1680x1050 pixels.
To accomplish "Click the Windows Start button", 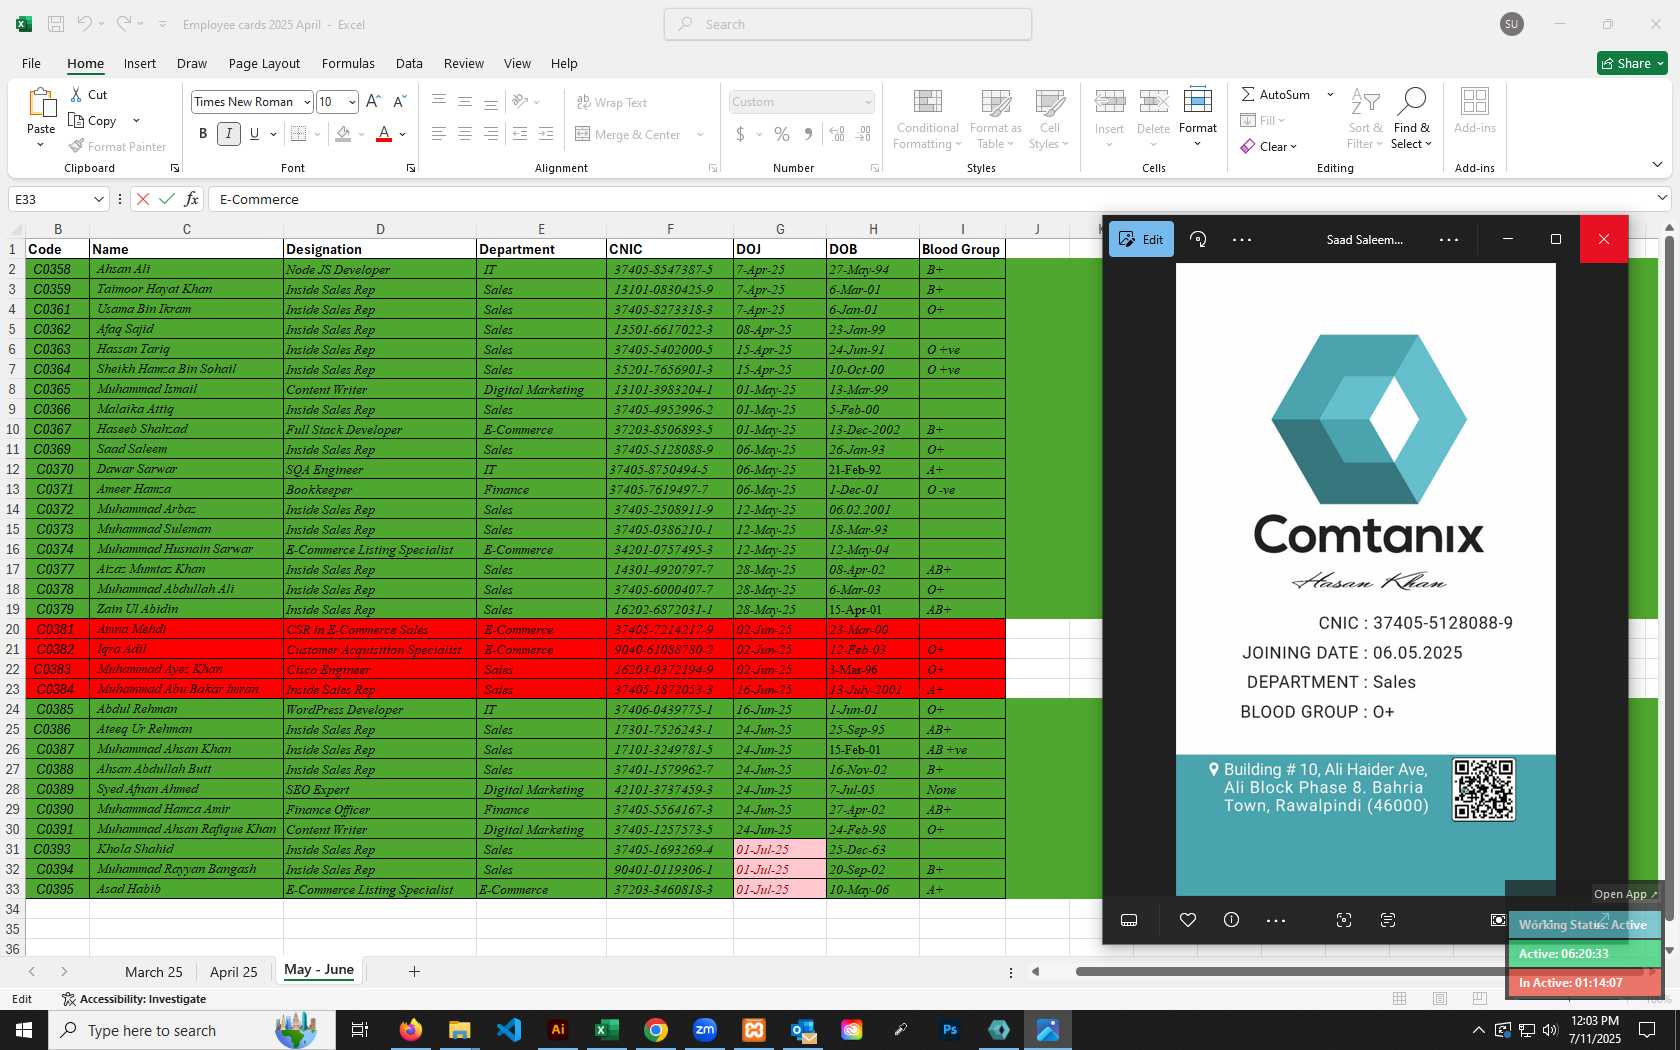I will point(24,1030).
